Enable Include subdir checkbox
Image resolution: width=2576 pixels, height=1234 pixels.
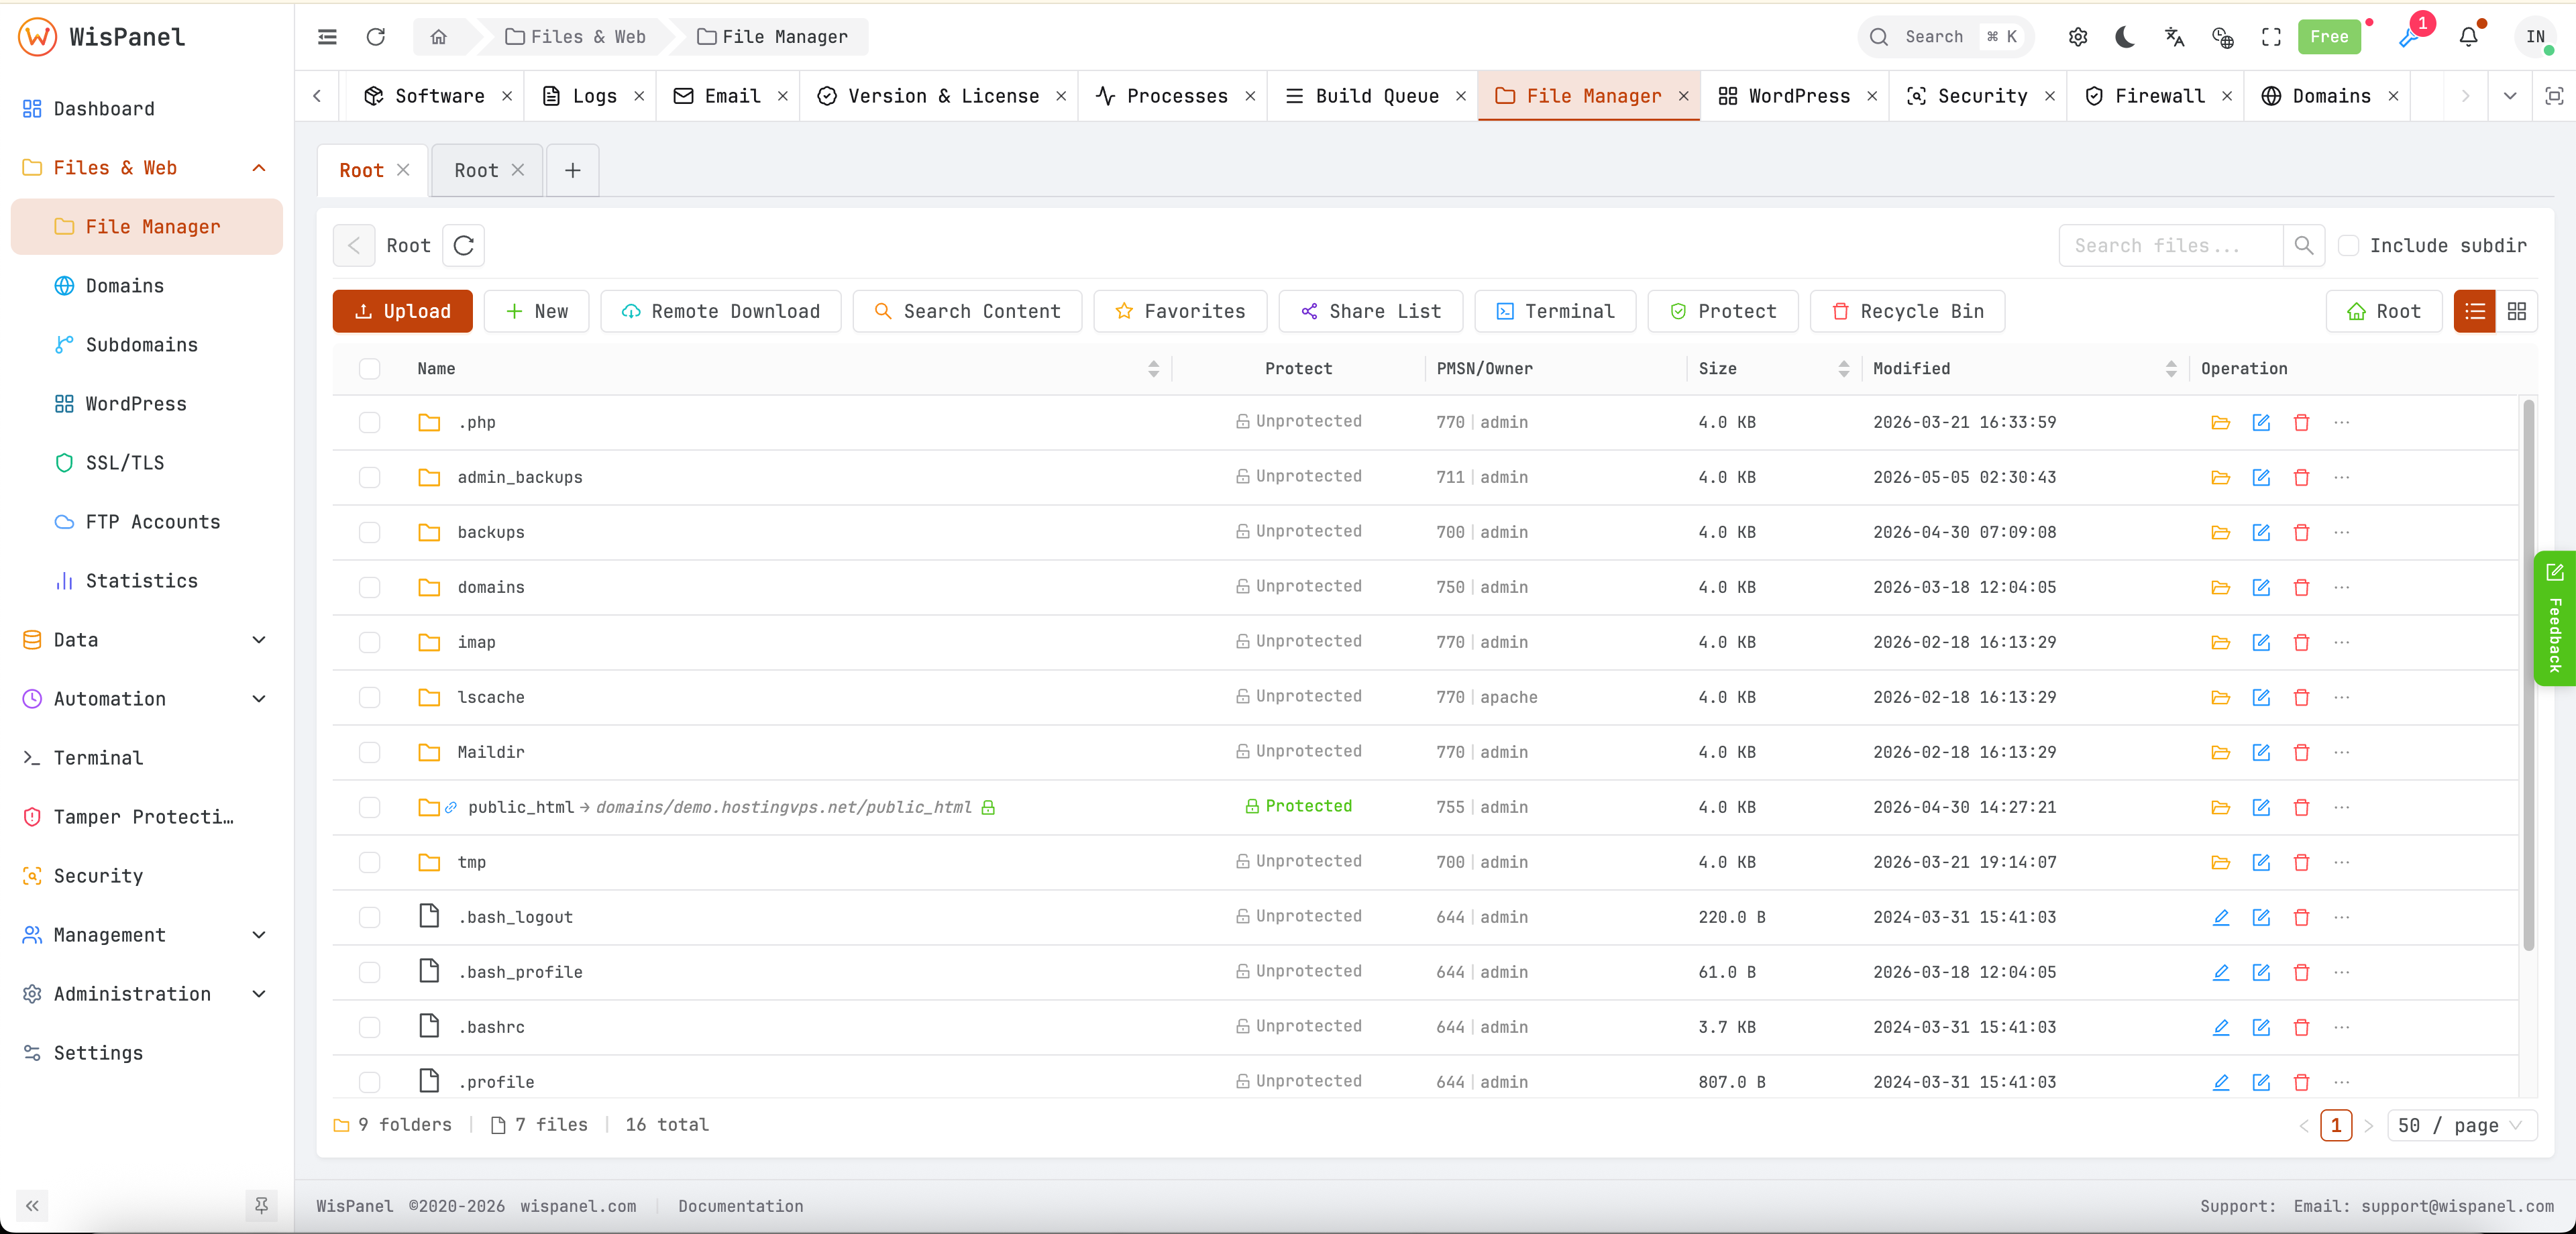(x=2349, y=245)
